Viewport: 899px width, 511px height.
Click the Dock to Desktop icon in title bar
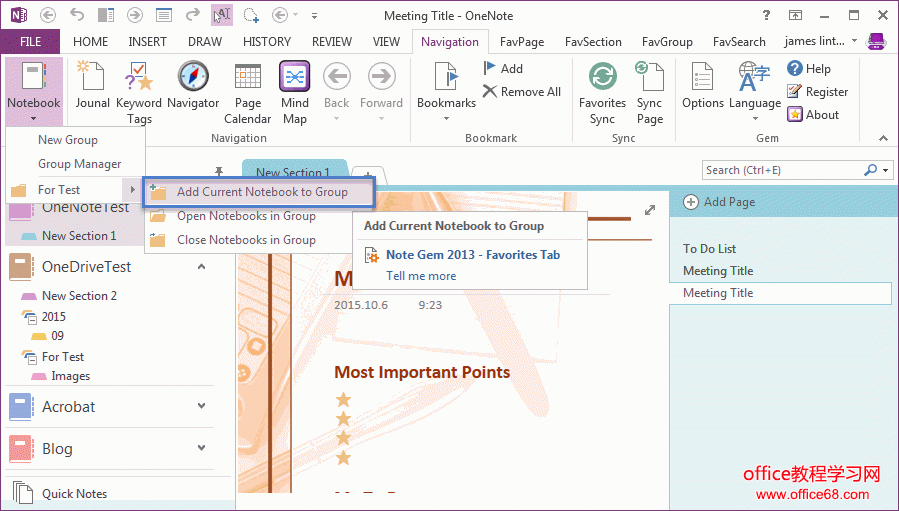click(105, 15)
